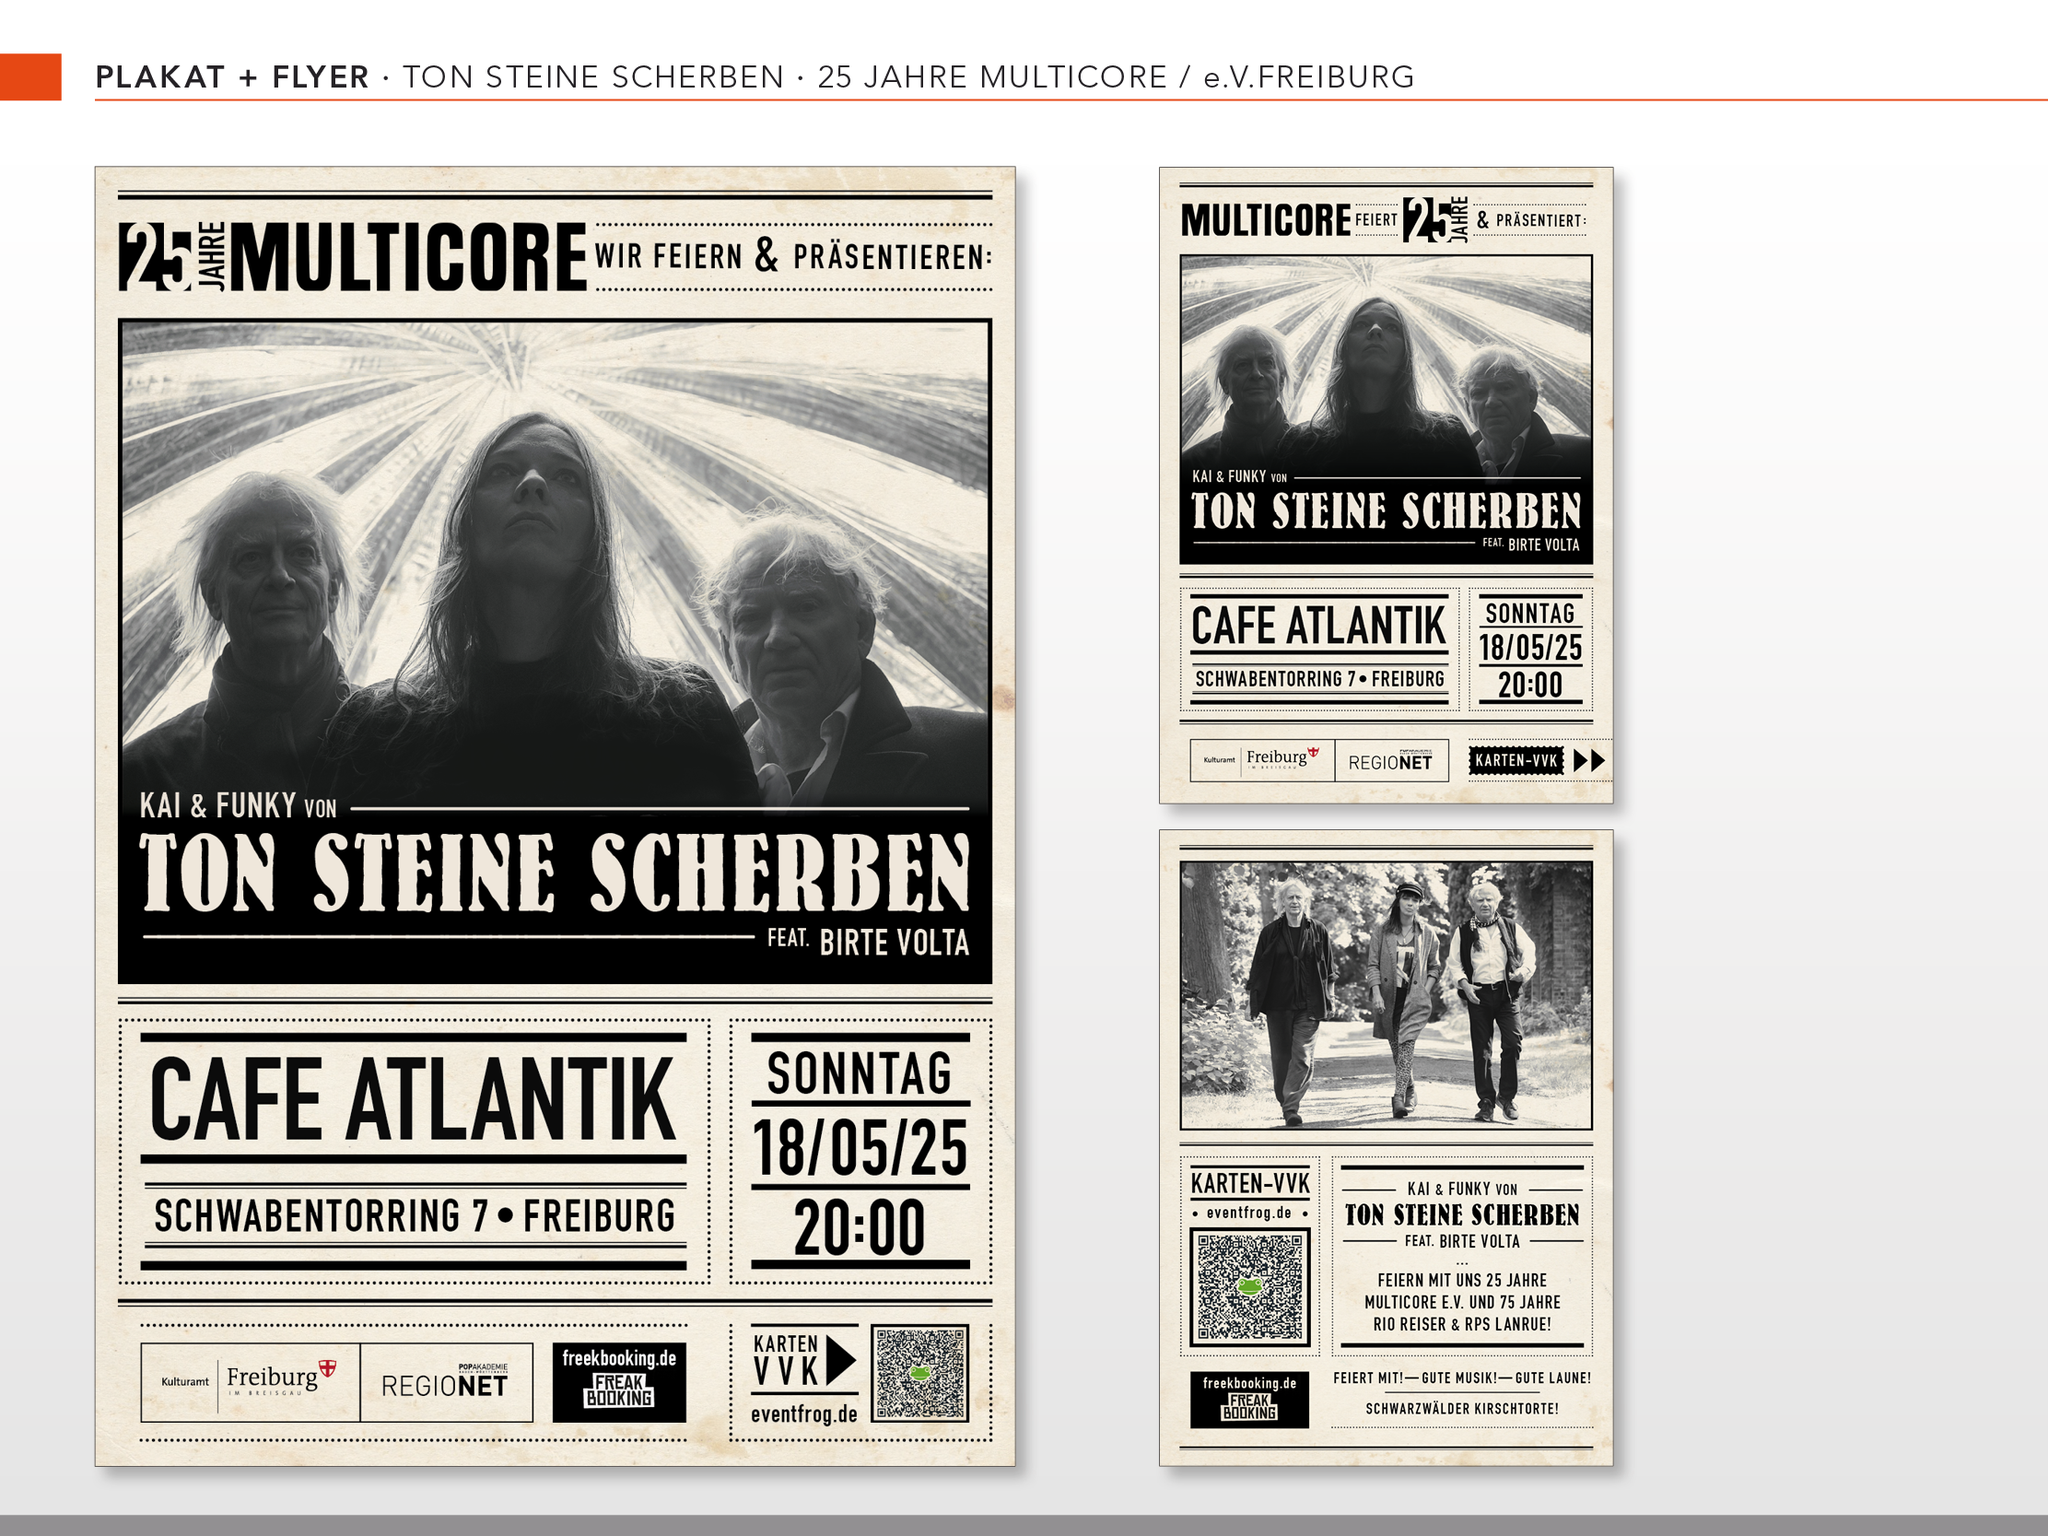
Task: Click the large poster's band photo
Action: tap(555, 560)
